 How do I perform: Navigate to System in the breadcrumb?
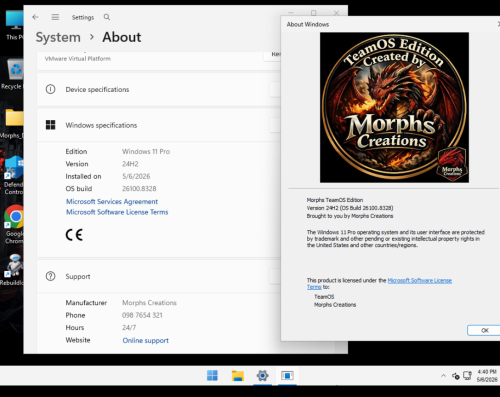point(58,37)
